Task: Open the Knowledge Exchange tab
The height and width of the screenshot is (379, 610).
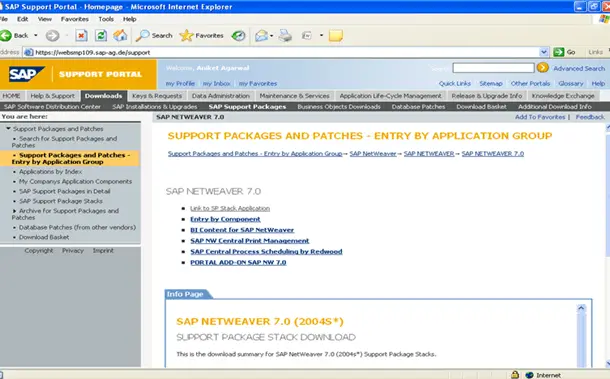Action: [563, 96]
